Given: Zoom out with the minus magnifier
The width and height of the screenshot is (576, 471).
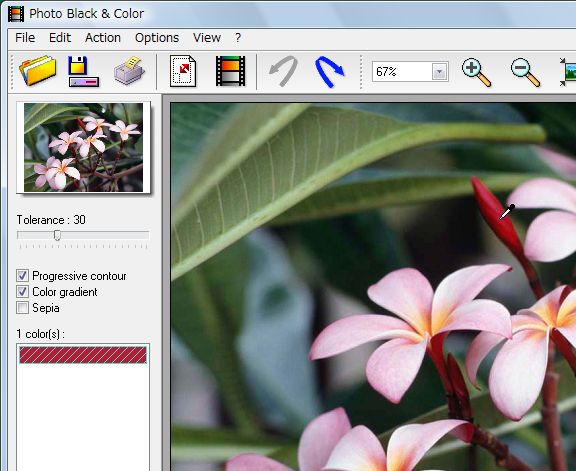Looking at the screenshot, I should [525, 73].
